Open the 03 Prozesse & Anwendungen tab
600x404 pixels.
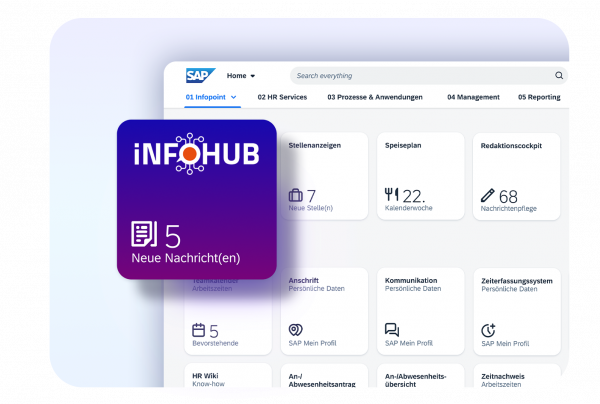click(x=375, y=97)
